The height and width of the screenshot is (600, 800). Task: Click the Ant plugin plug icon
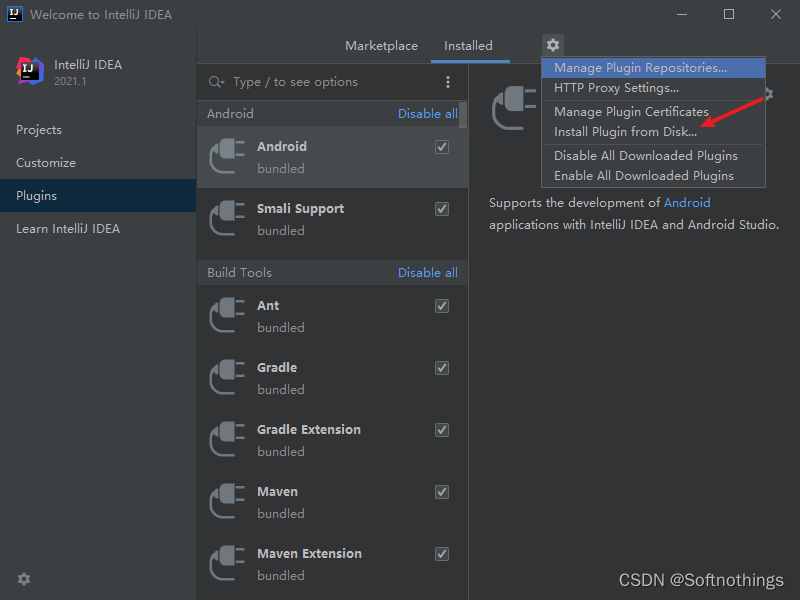pos(227,315)
